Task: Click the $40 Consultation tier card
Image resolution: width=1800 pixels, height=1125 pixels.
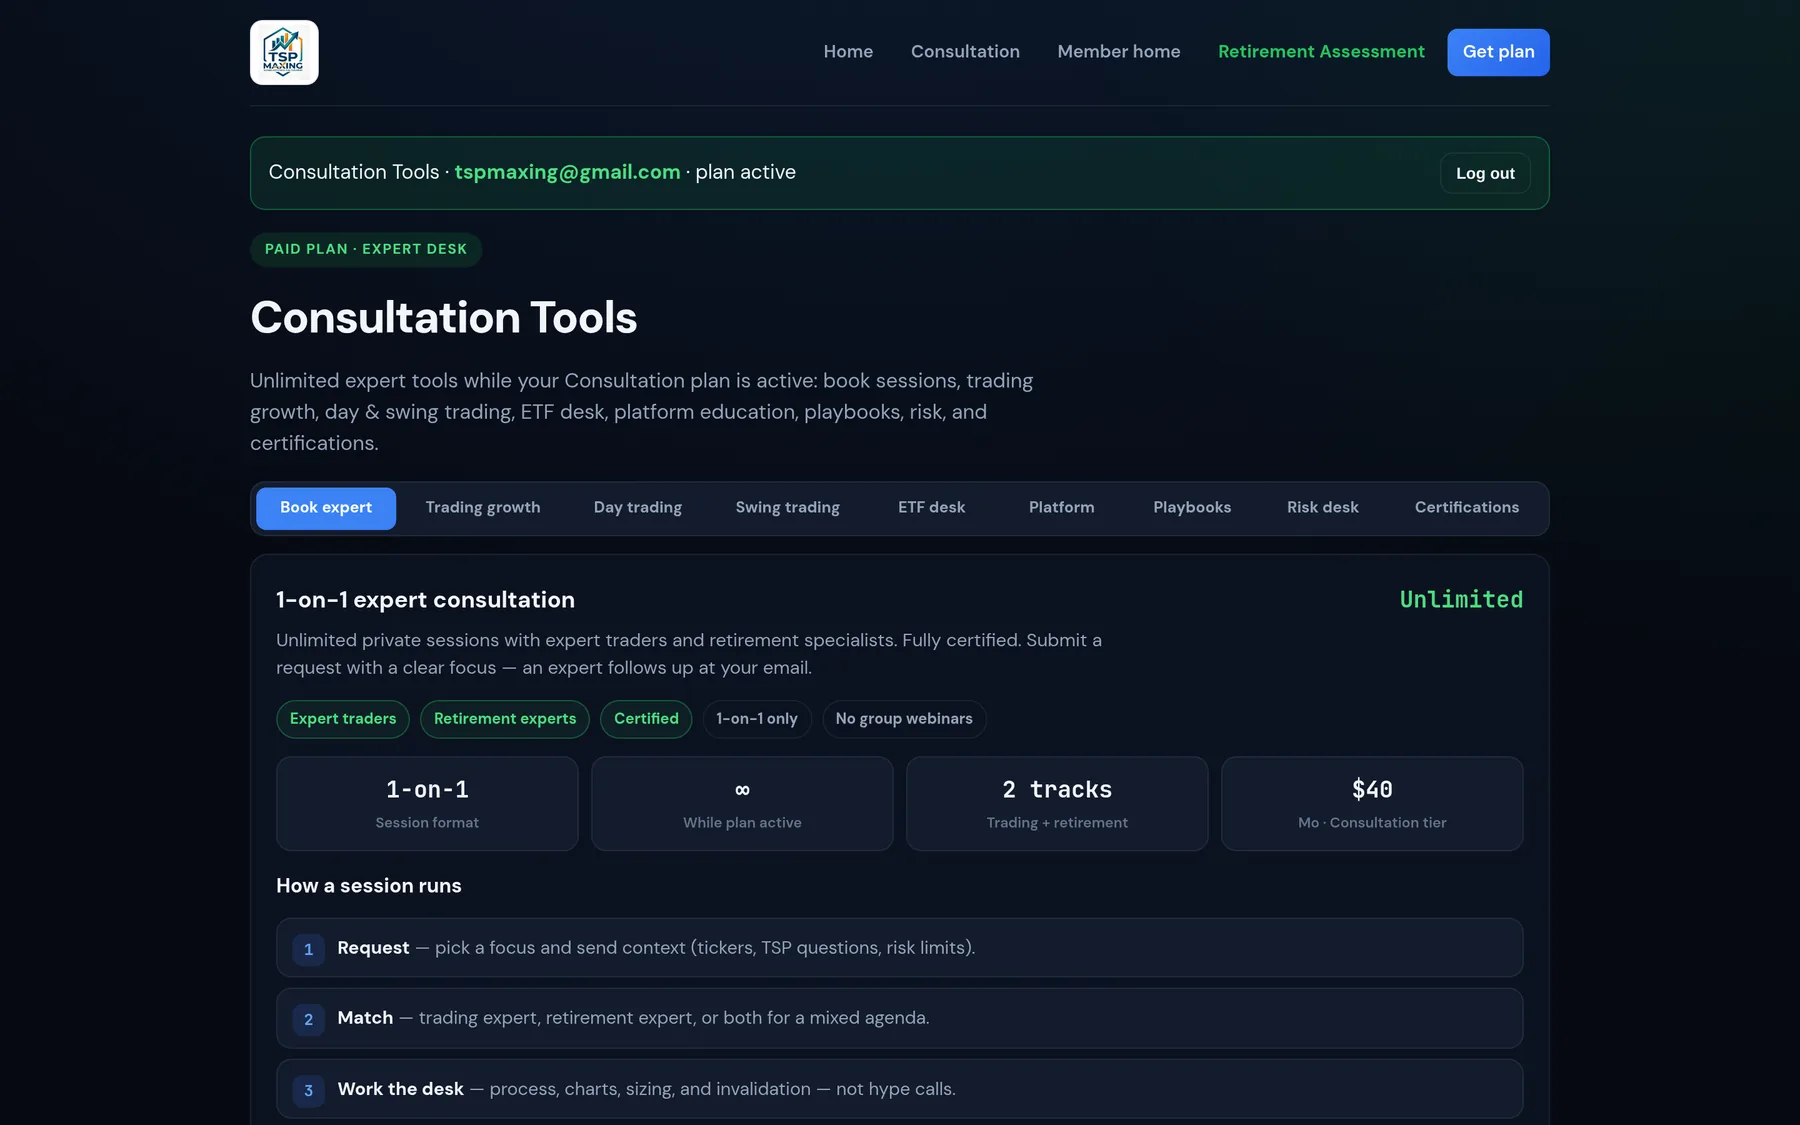Action: coord(1372,804)
